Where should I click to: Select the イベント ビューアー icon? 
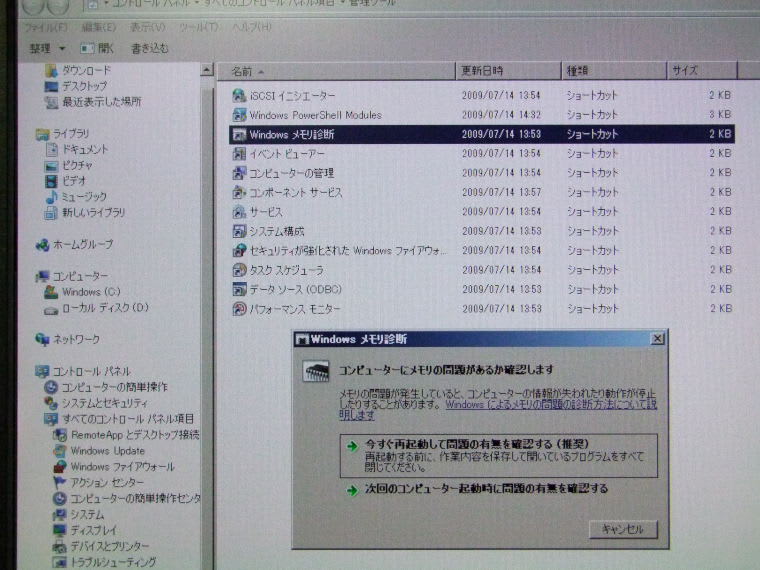tap(239, 154)
